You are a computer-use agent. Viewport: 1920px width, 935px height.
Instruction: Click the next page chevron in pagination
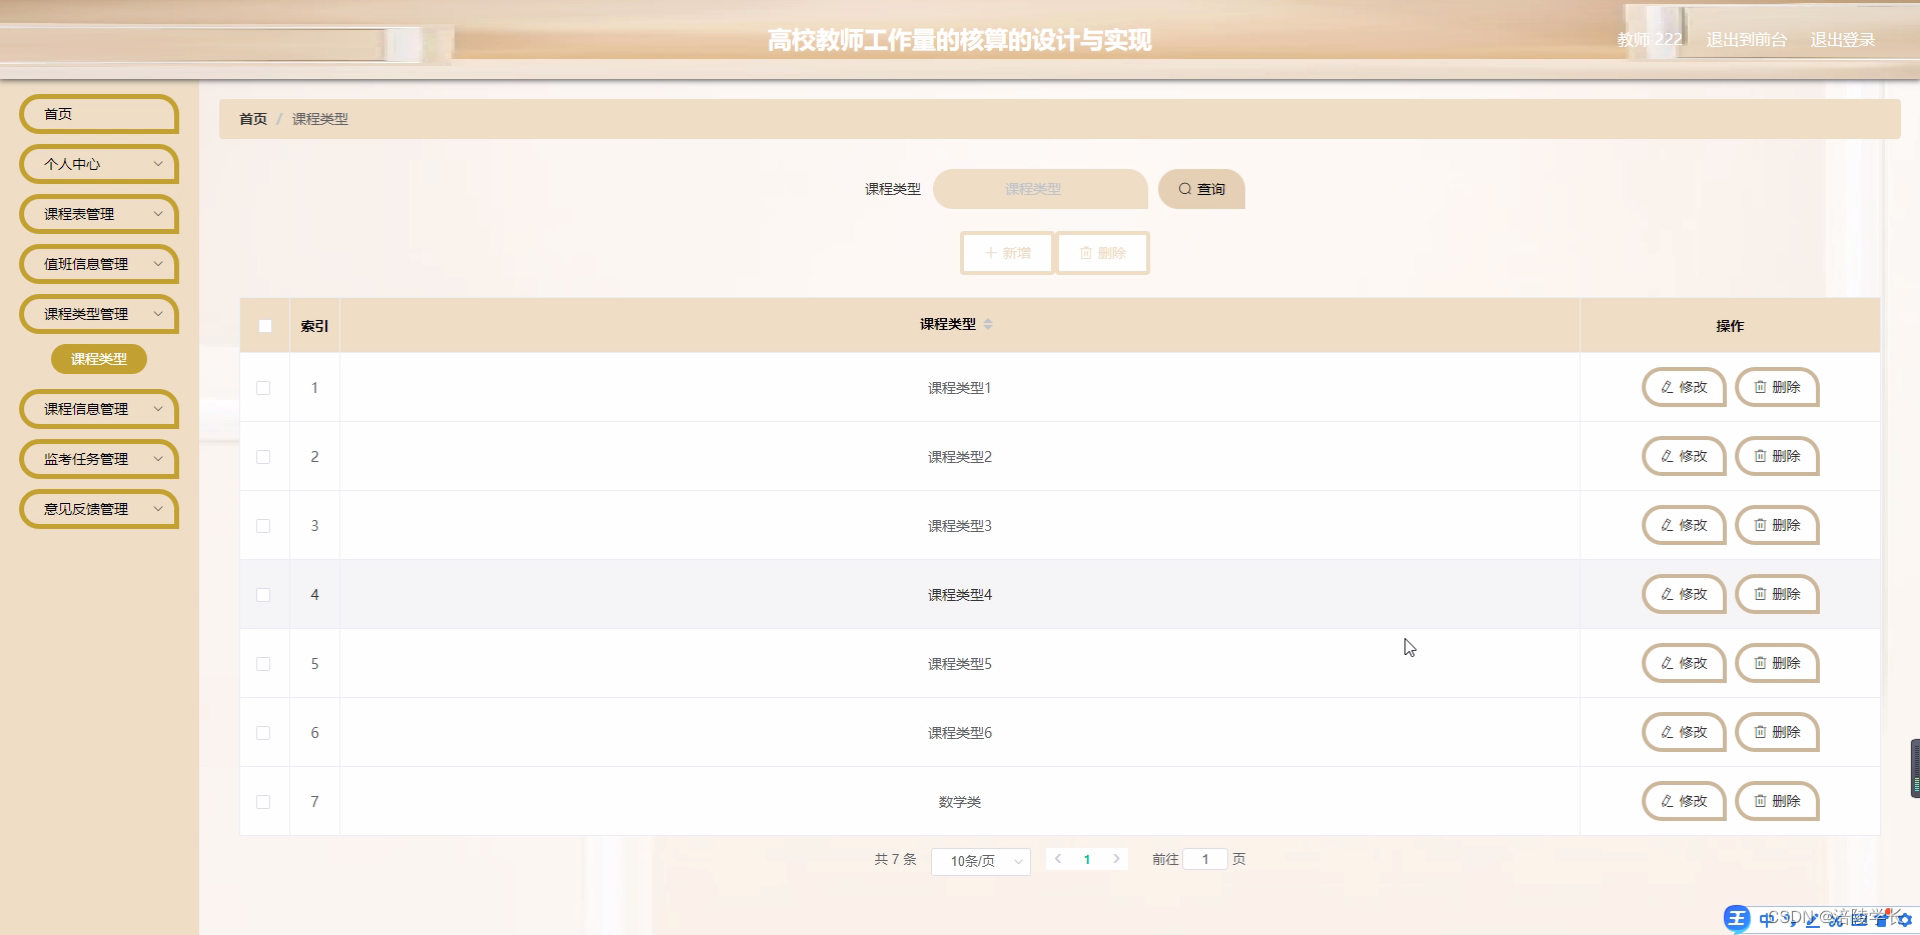coord(1116,859)
